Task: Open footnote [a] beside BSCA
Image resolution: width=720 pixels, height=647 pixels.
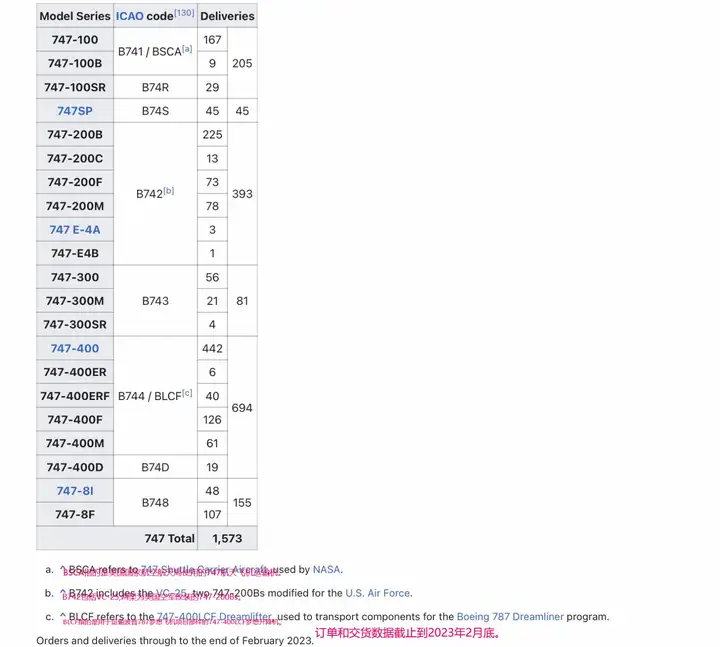Action: (x=187, y=48)
